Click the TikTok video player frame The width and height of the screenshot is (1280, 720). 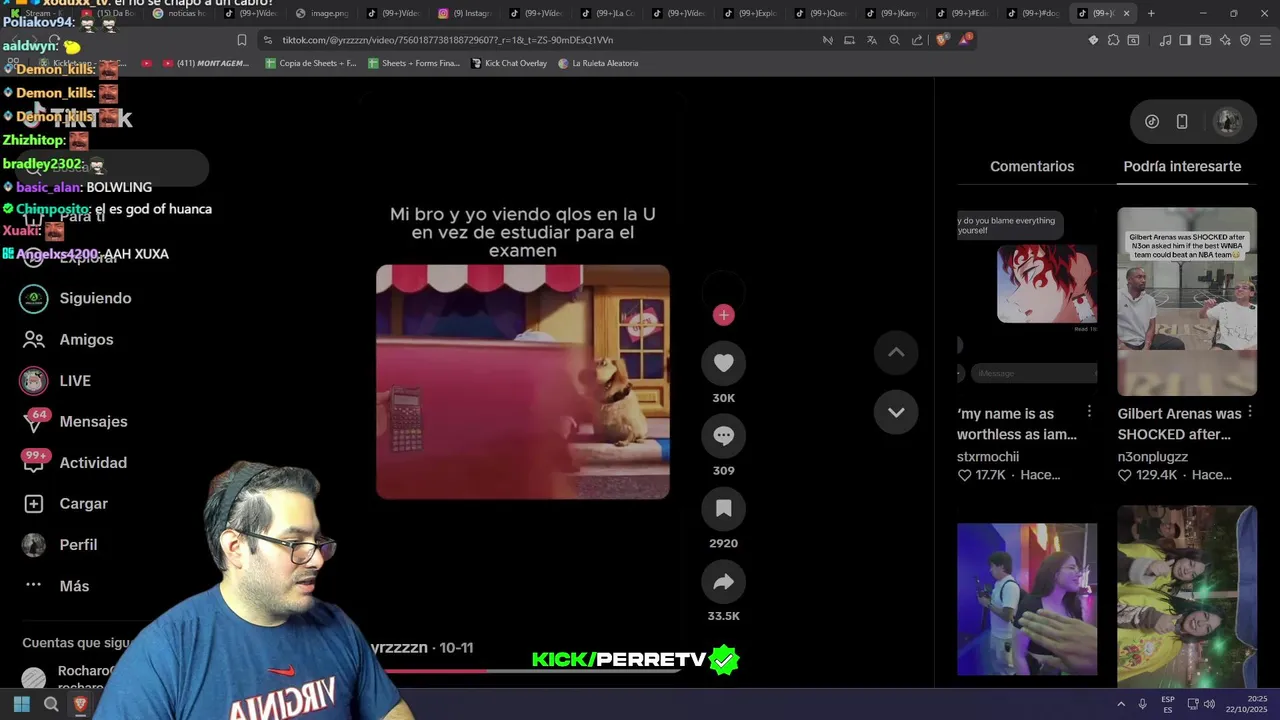[x=523, y=382]
